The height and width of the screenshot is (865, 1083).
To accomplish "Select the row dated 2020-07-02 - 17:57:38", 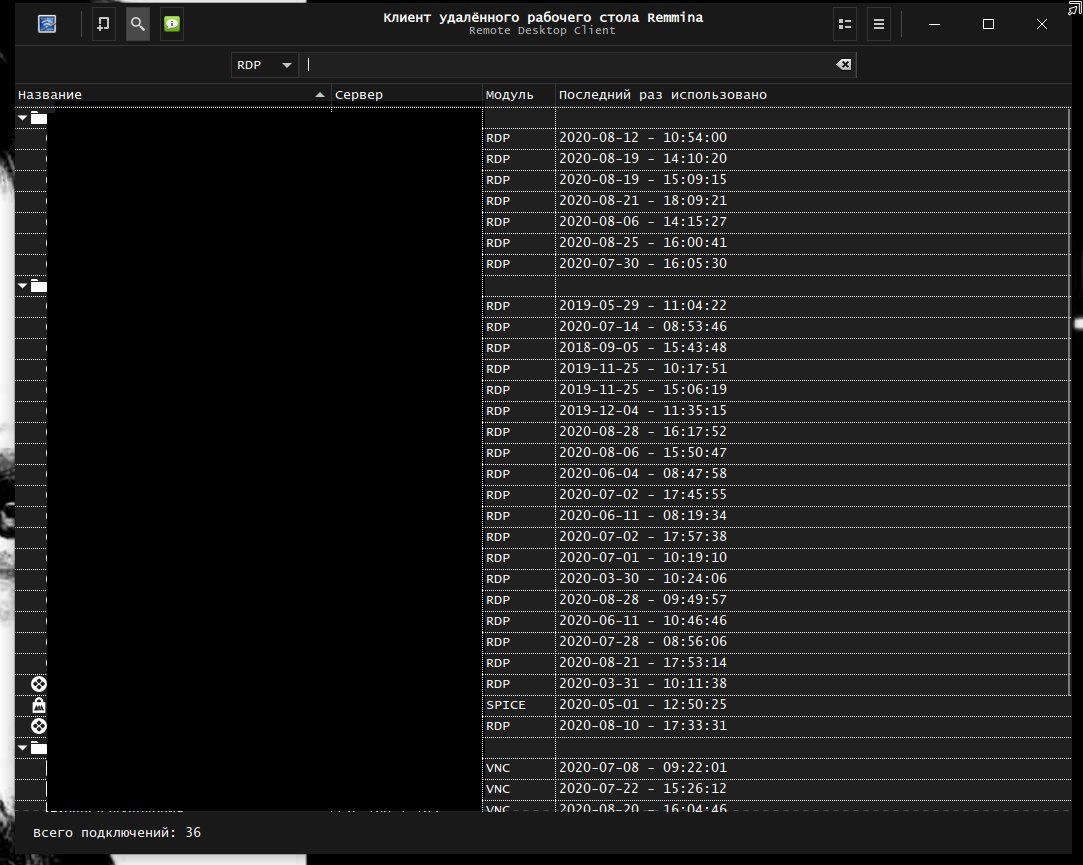I will 543,537.
